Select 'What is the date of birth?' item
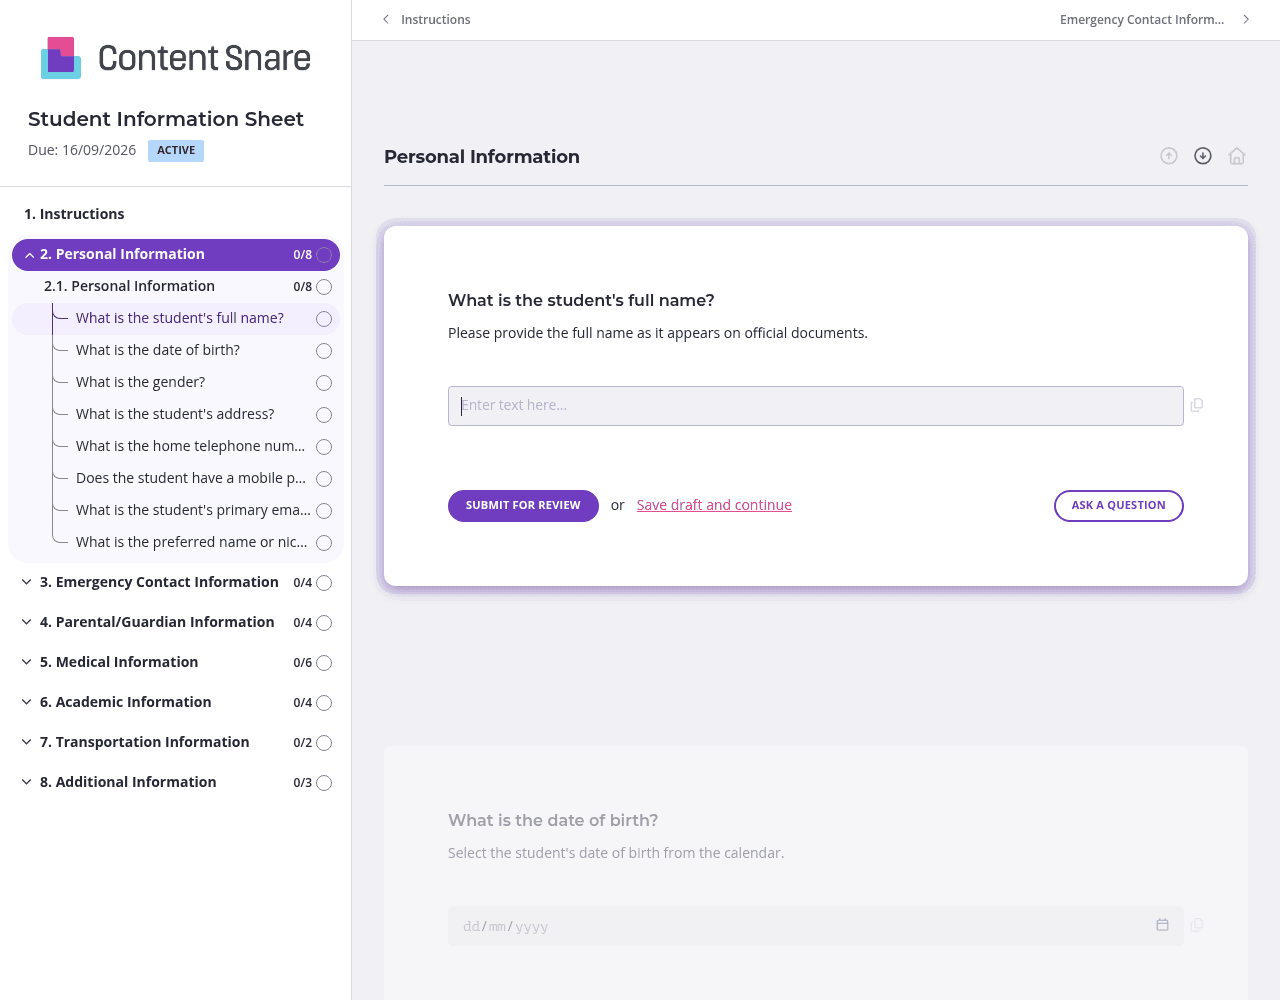This screenshot has width=1280, height=1000. coord(158,350)
